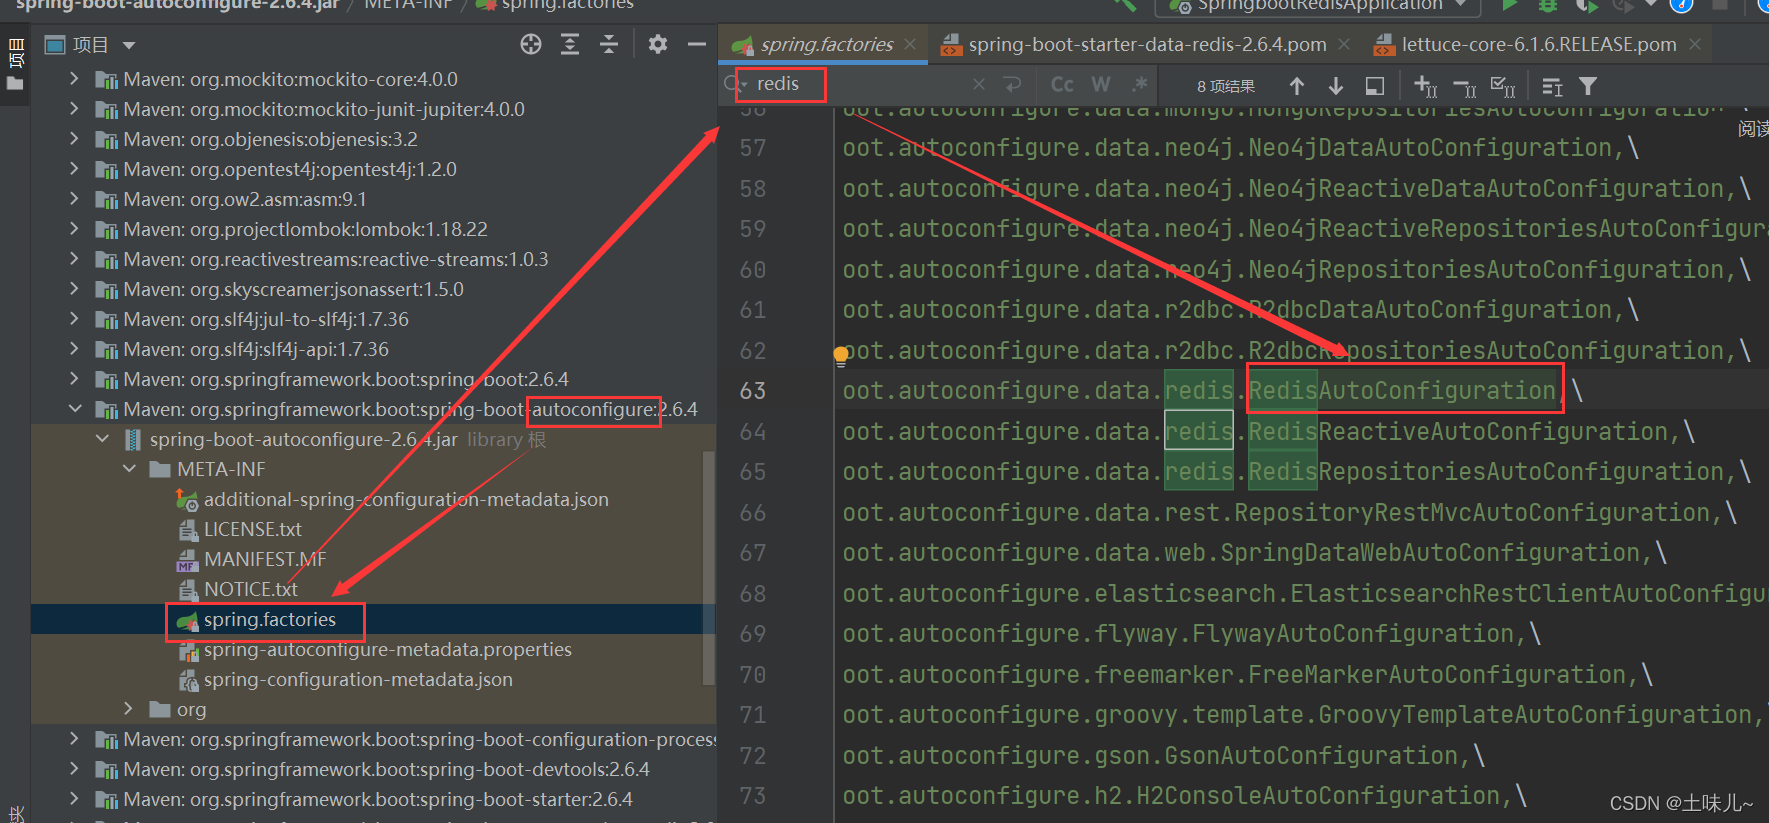Open project panel settings gear
The image size is (1769, 823).
[657, 44]
